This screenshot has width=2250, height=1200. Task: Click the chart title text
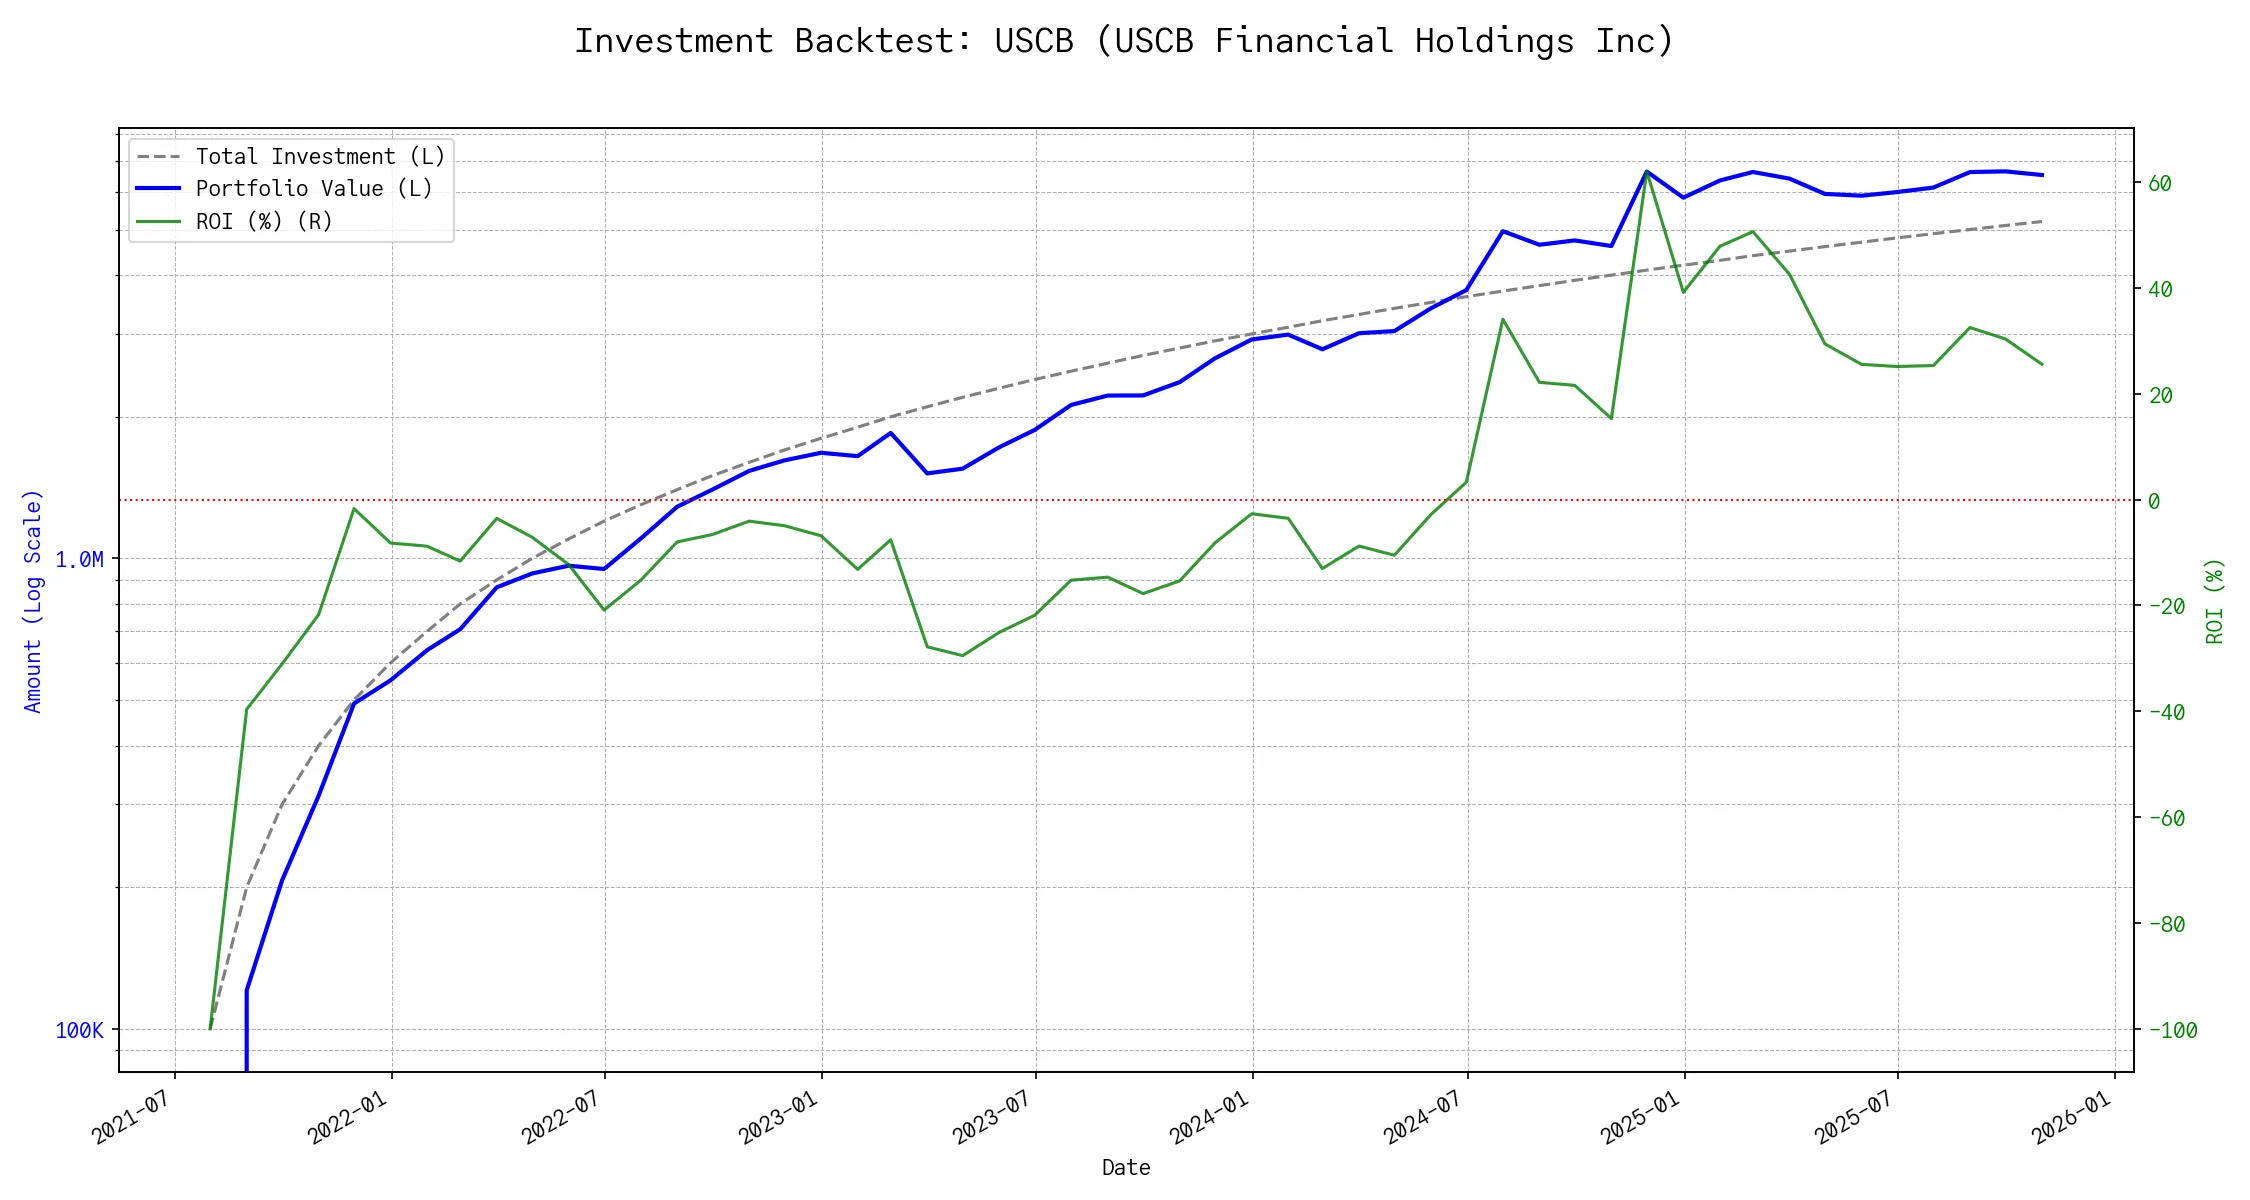(1124, 41)
